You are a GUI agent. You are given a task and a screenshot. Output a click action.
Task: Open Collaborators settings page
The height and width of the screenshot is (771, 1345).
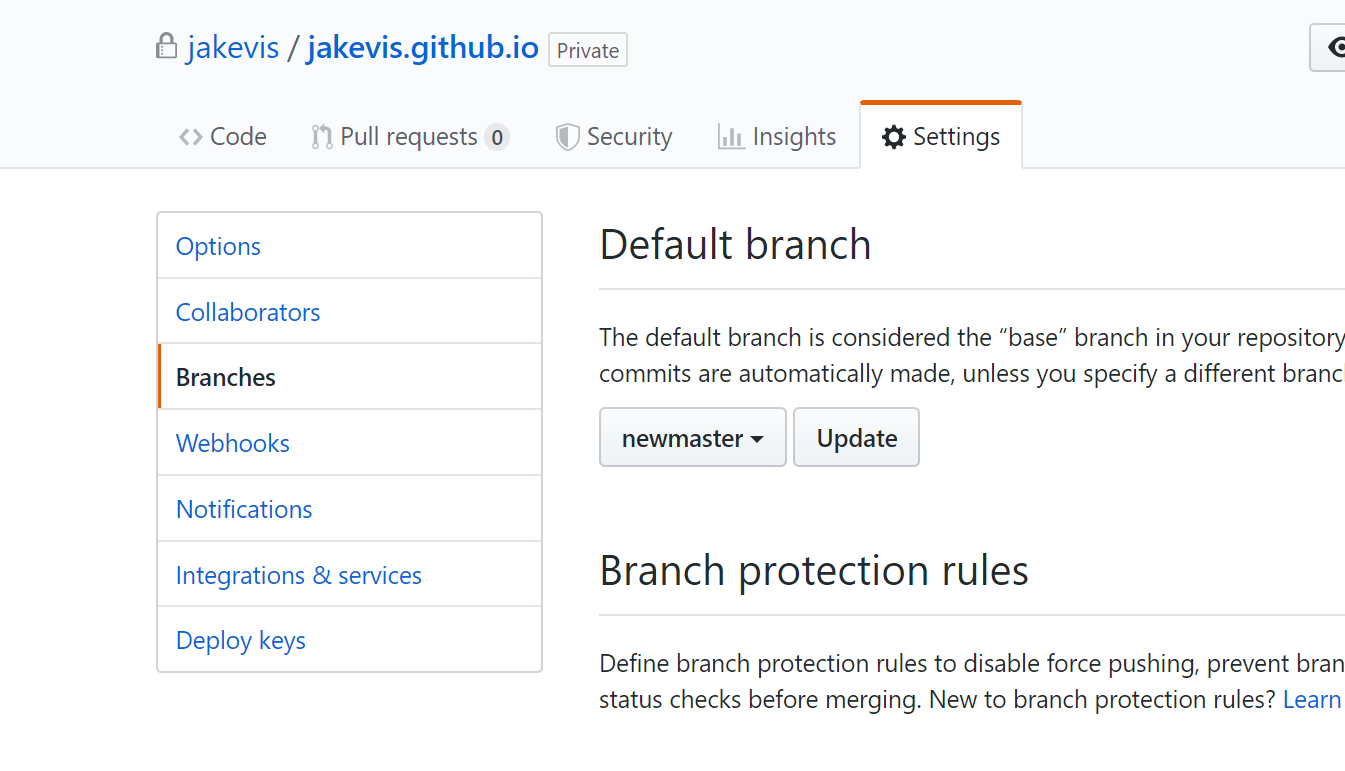point(349,312)
